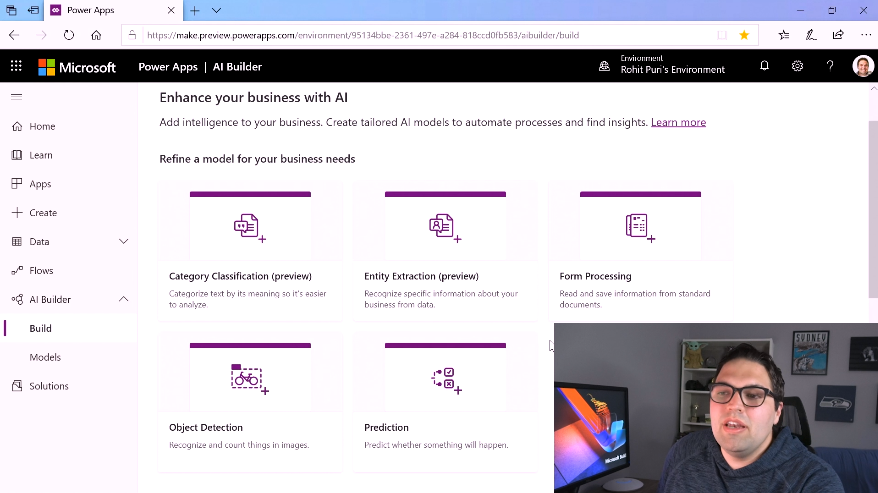Expand the Data menu chevron
Viewport: 878px width, 493px height.
coord(124,241)
